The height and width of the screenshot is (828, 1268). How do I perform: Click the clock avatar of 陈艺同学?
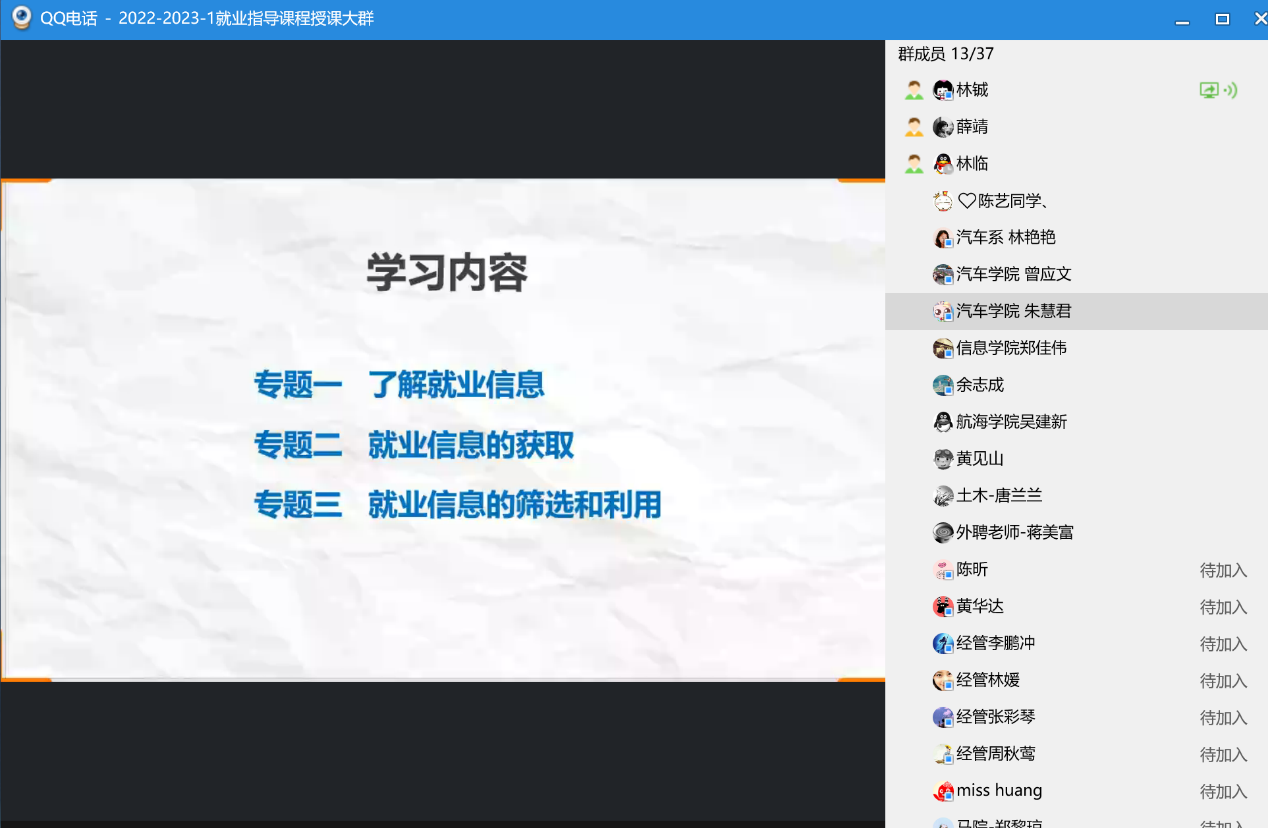pos(943,201)
